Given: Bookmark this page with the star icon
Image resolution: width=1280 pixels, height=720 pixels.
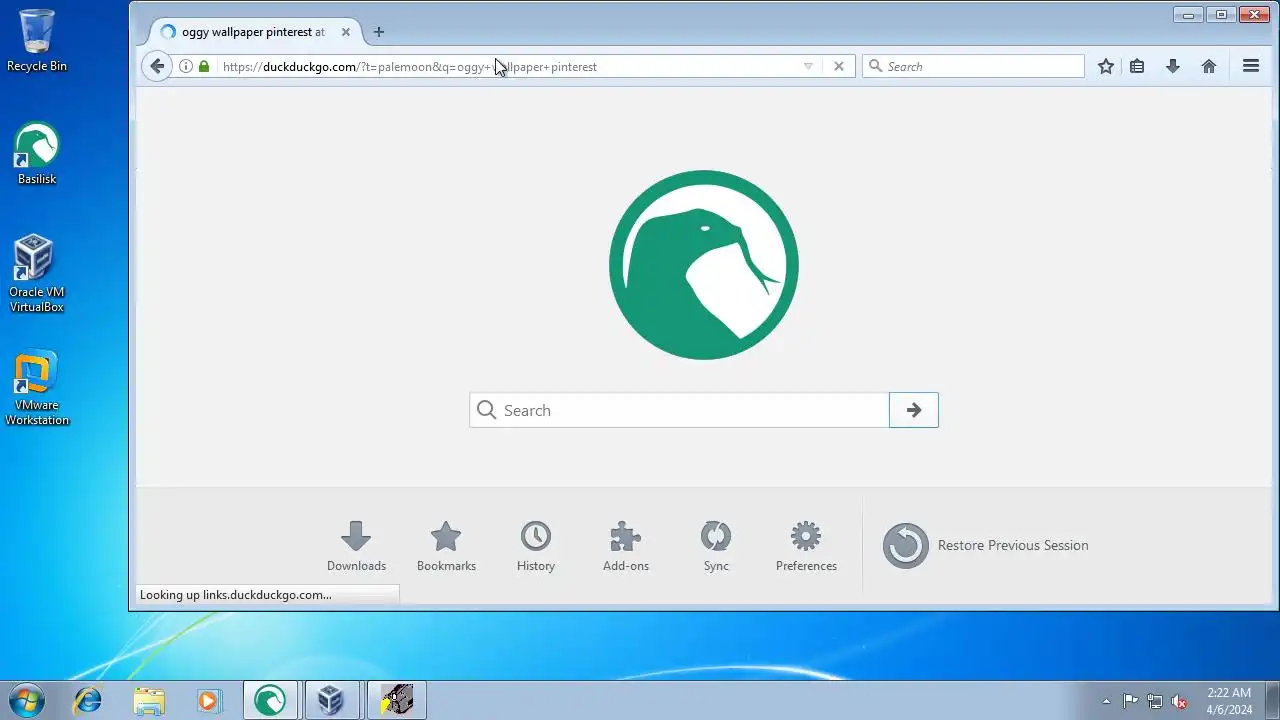Looking at the screenshot, I should (x=1106, y=66).
